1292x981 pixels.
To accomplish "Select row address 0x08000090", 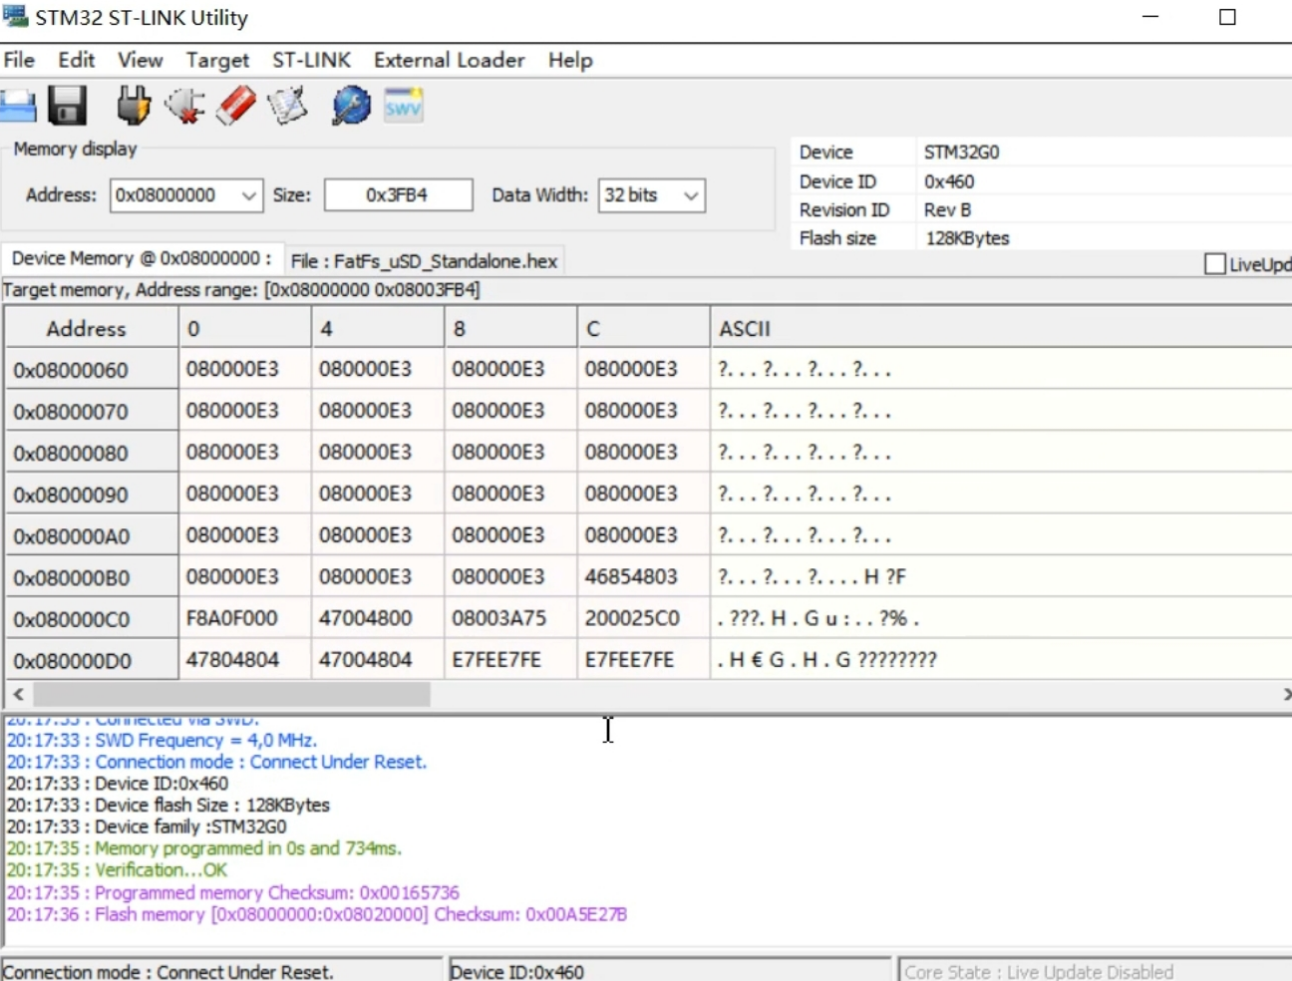I will click(x=91, y=495).
